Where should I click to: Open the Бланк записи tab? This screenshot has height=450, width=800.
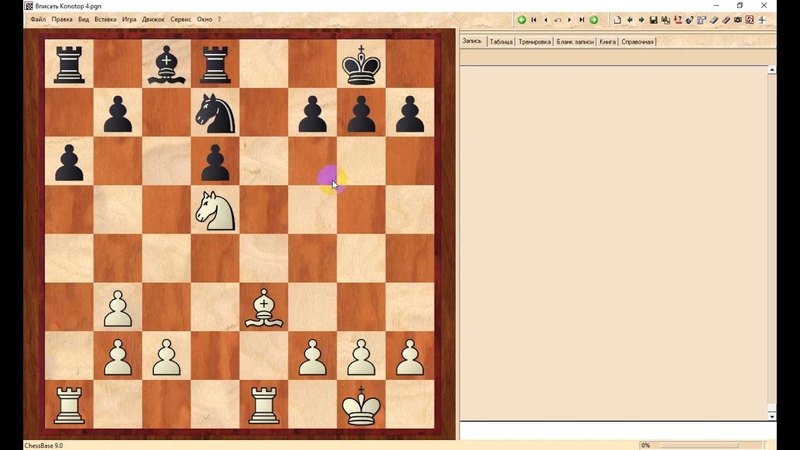(575, 42)
